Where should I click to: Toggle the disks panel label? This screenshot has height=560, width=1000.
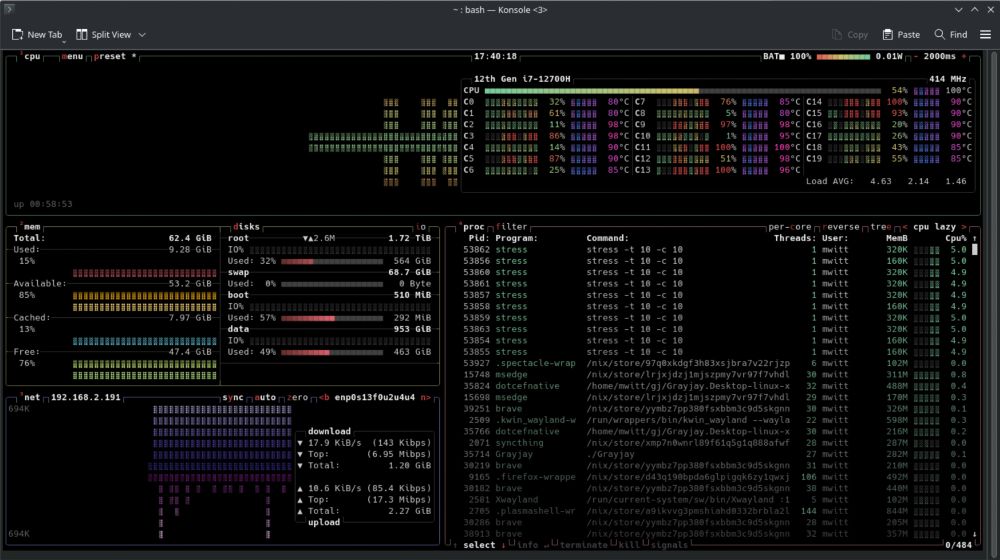(x=246, y=226)
